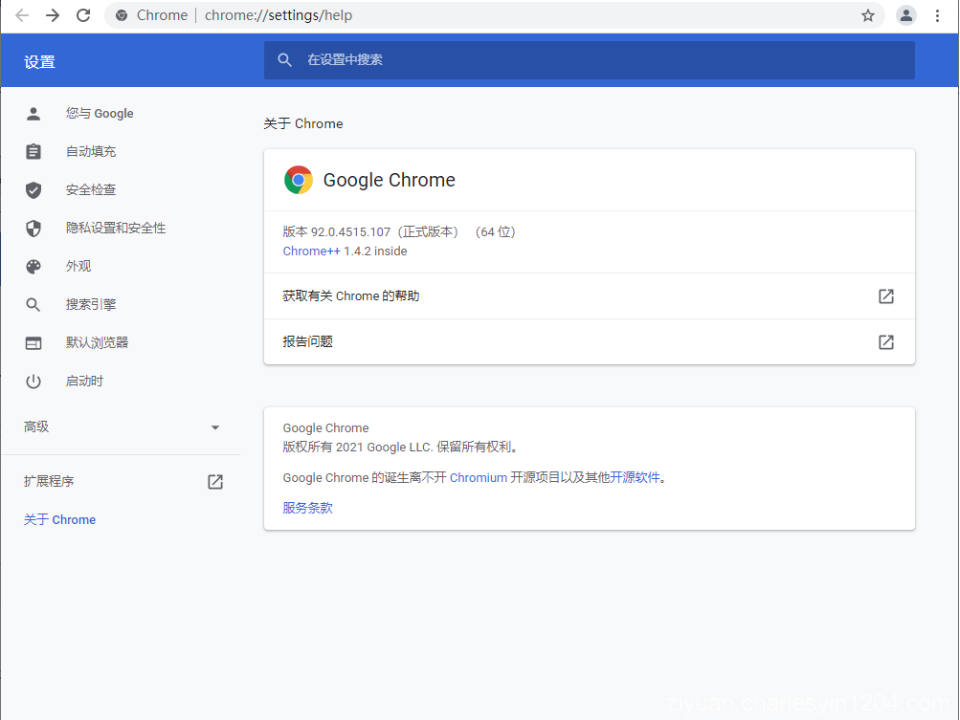
Task: Click the 搜索引擎 magnifier icon
Action: click(33, 304)
